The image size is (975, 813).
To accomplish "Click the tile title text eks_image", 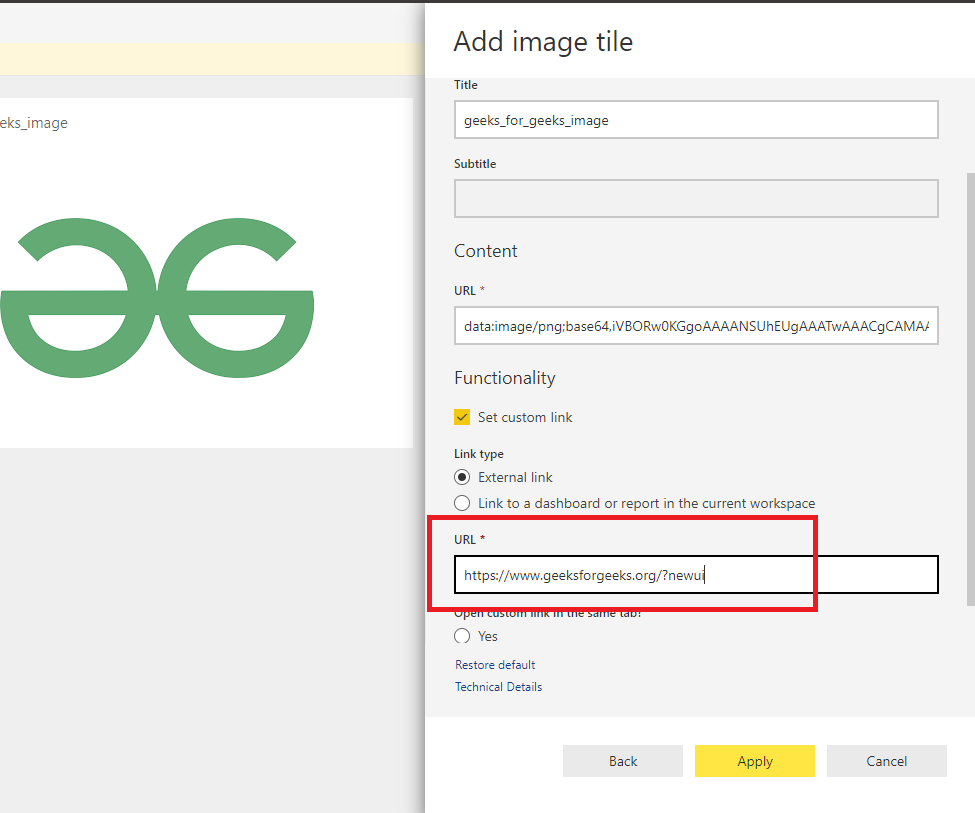I will [x=34, y=123].
